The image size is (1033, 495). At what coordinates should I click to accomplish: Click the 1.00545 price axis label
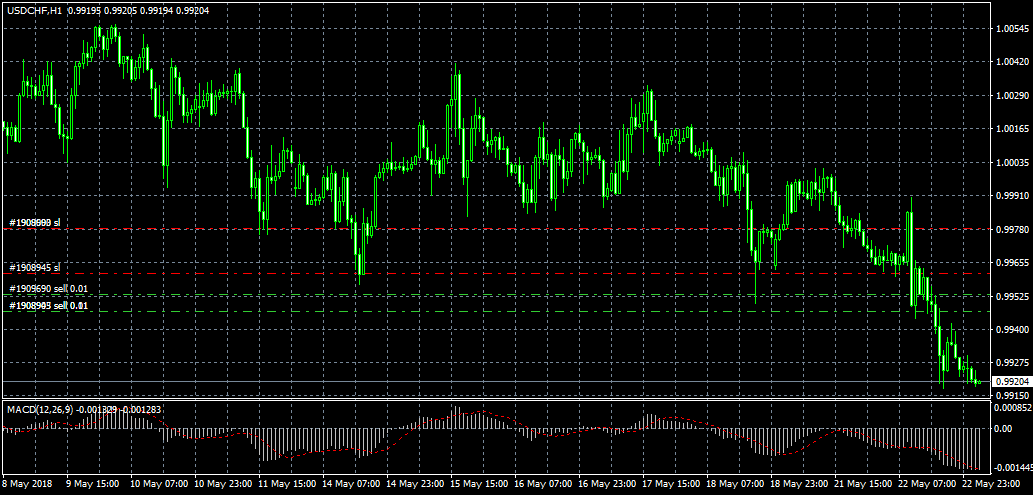pyautogui.click(x=1011, y=29)
